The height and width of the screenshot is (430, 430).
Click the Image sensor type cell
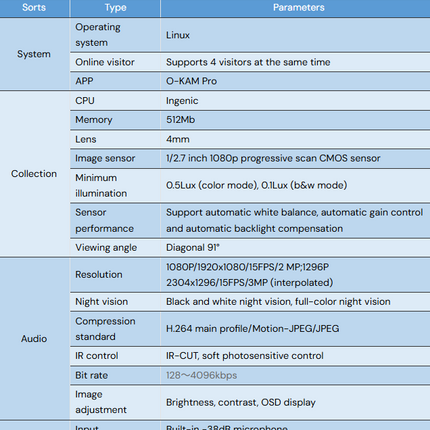(115, 158)
